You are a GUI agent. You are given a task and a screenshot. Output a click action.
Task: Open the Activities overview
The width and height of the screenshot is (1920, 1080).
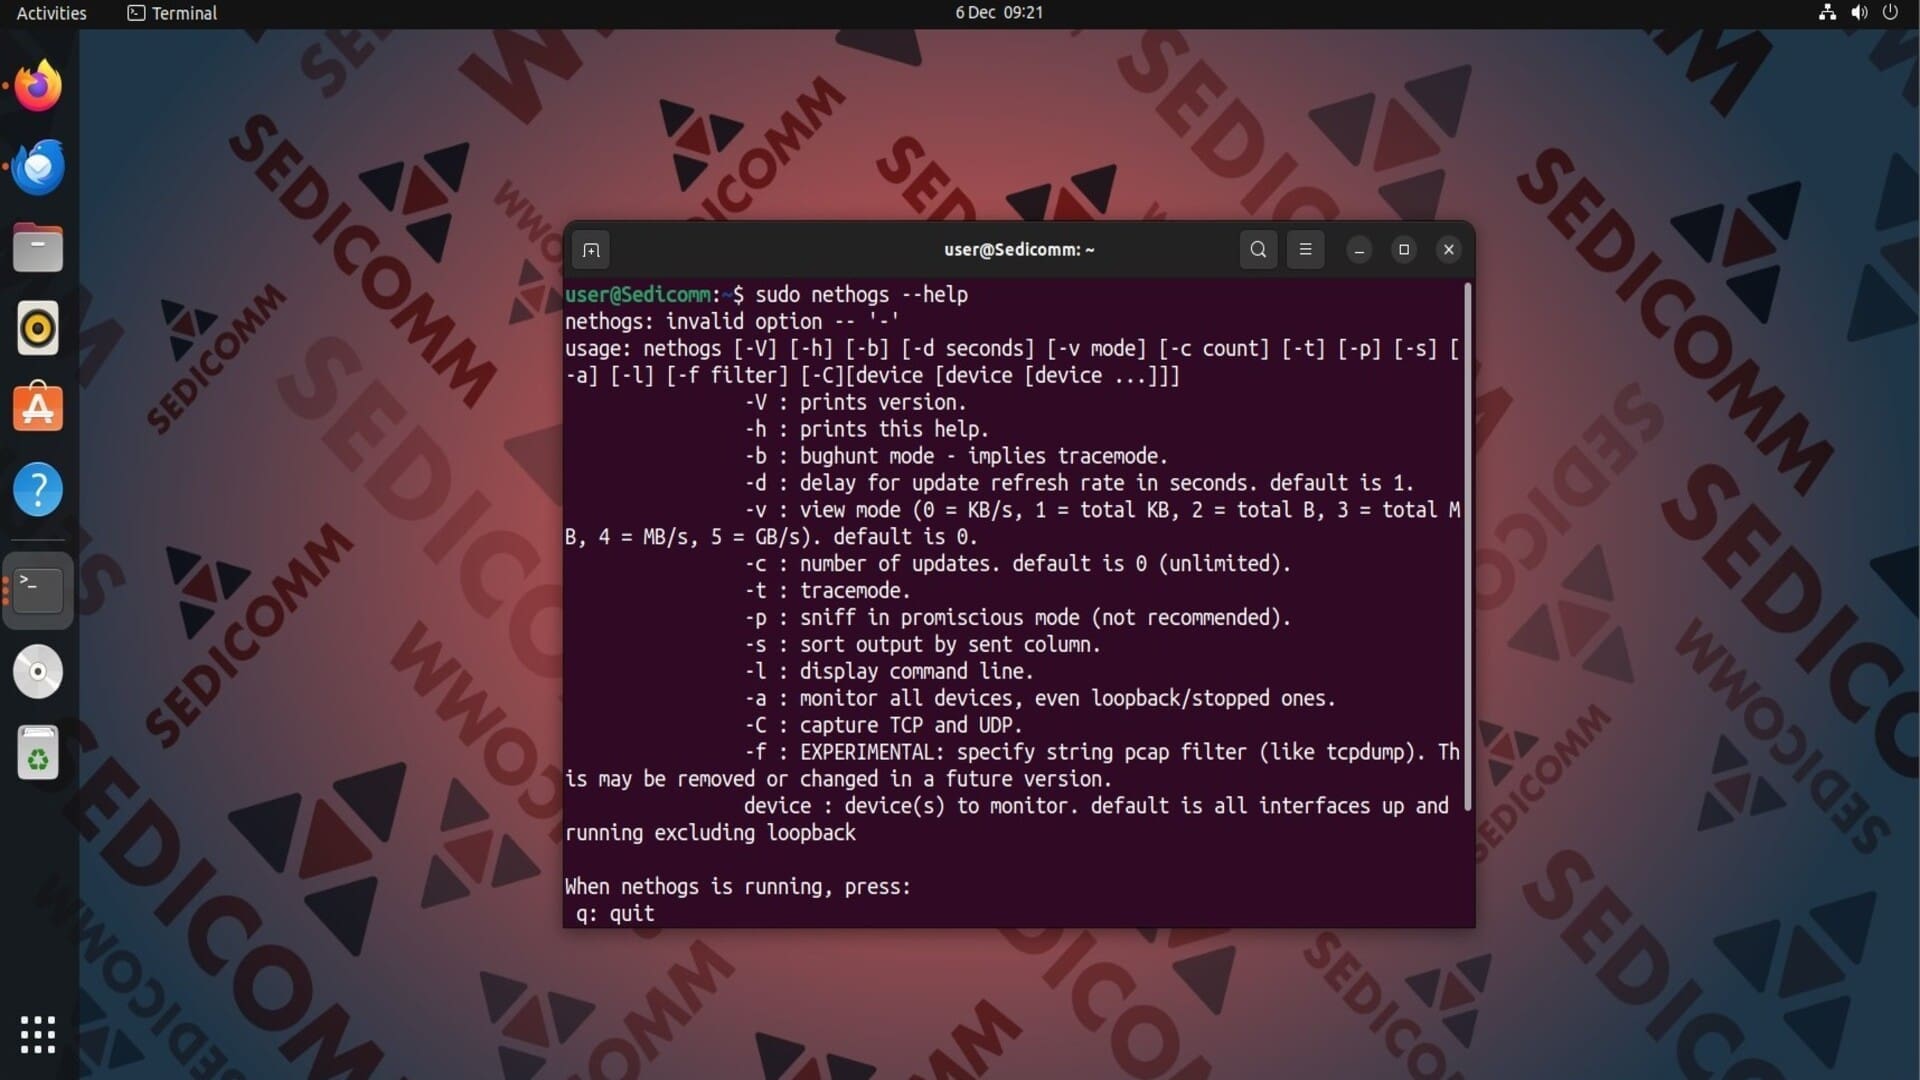(51, 13)
